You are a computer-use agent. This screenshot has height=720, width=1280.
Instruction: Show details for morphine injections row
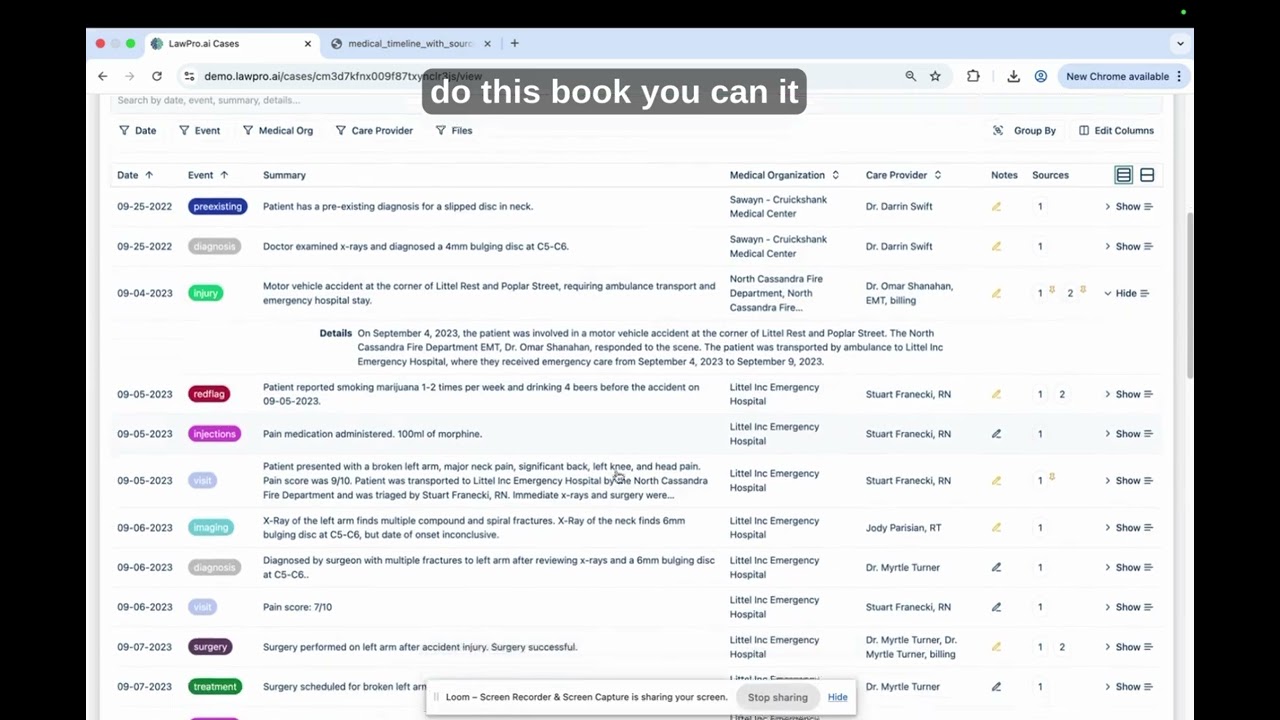[x=1128, y=434]
